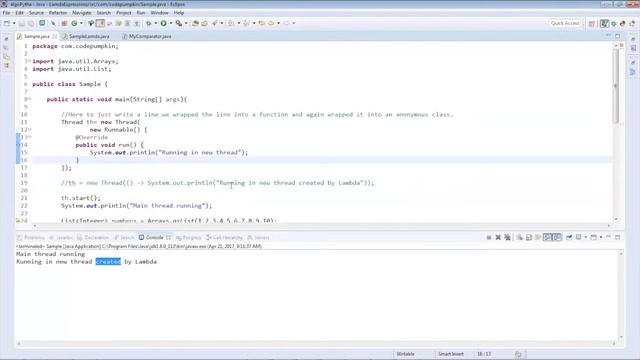
Task: Open the Servers view tab
Action: point(258,238)
